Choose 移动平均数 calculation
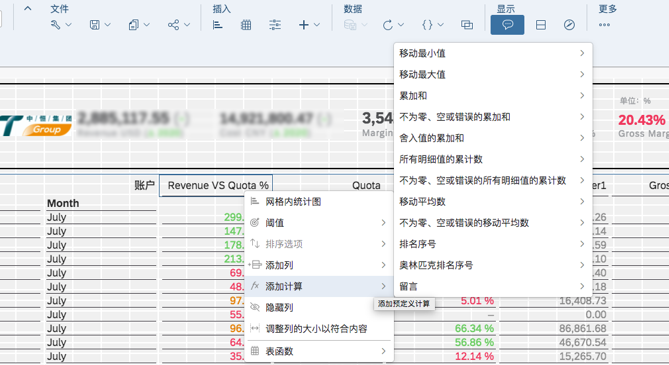Screen dimensions: 669x365 493,201
